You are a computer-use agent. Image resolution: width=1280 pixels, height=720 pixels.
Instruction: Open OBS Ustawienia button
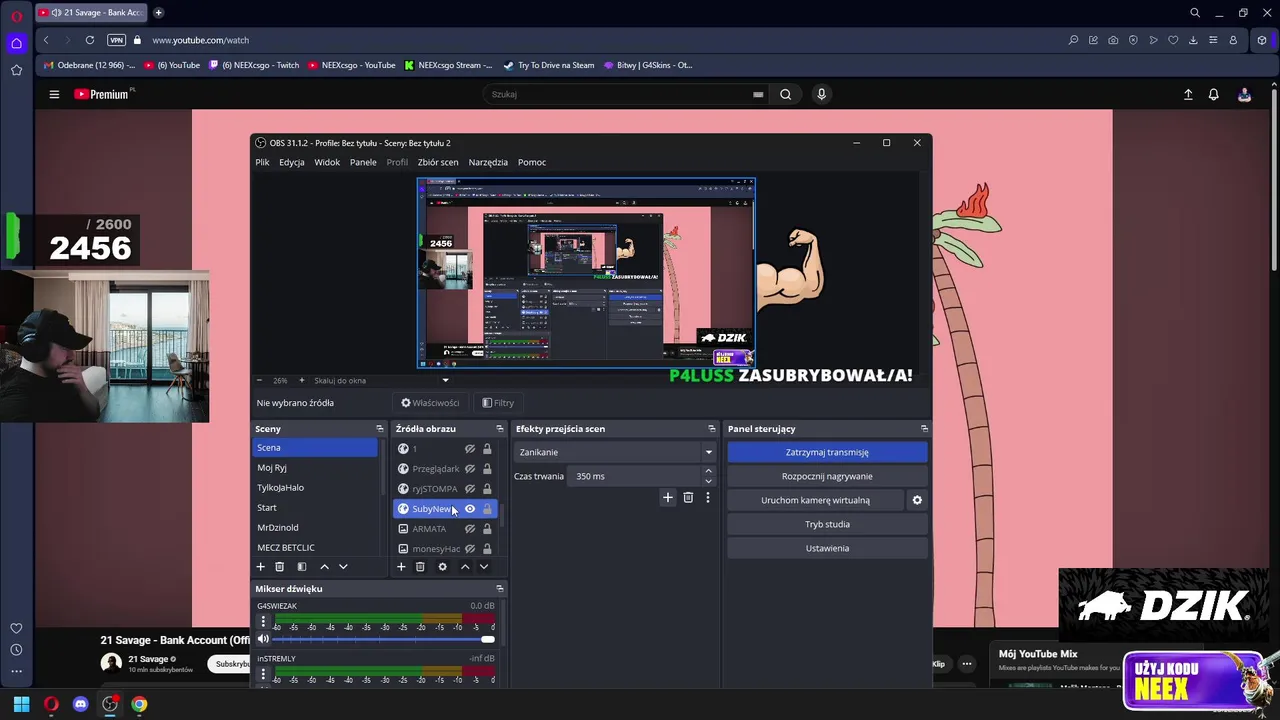point(827,548)
